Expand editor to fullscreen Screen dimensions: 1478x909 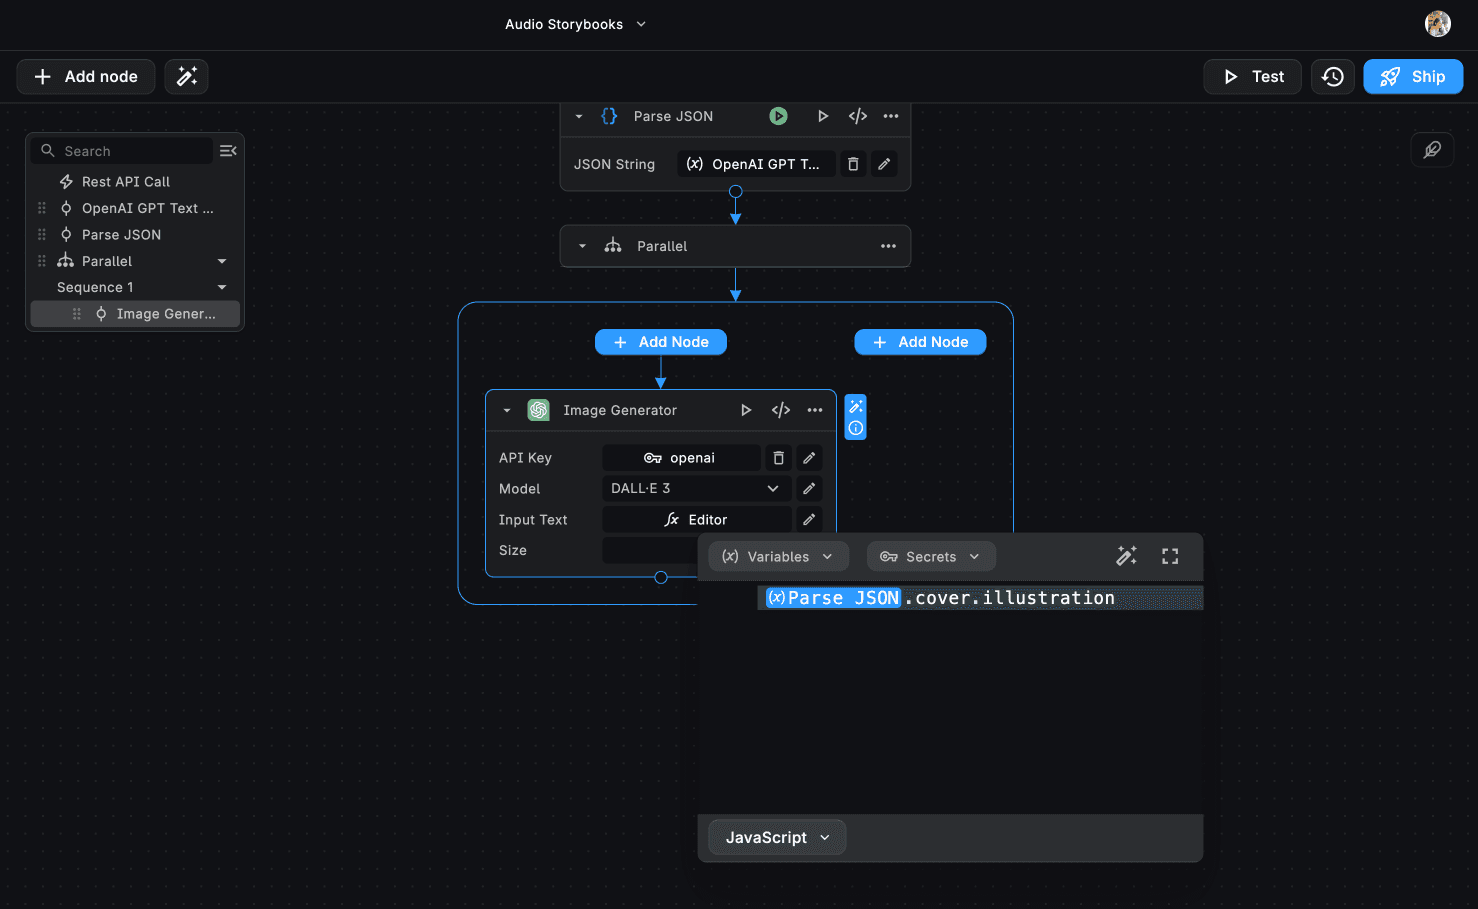click(x=1169, y=557)
